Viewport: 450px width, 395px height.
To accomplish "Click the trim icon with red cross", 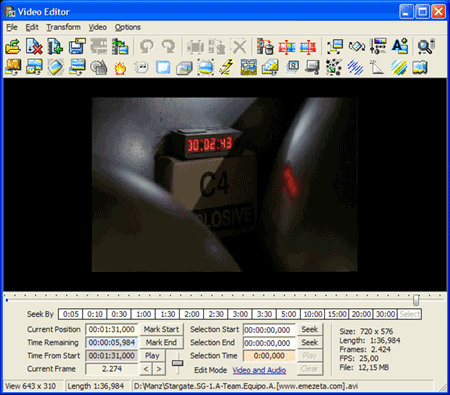I will click(x=308, y=46).
